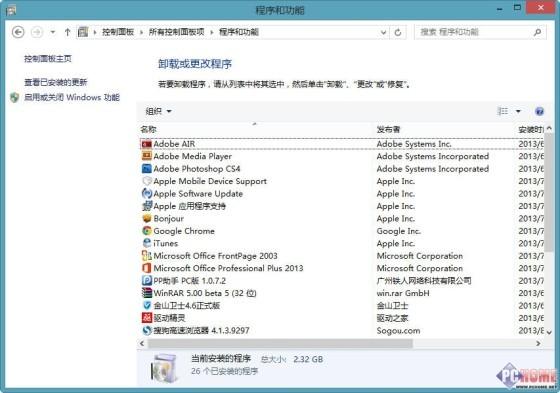Open 查看已安装的更新 link

coord(56,82)
